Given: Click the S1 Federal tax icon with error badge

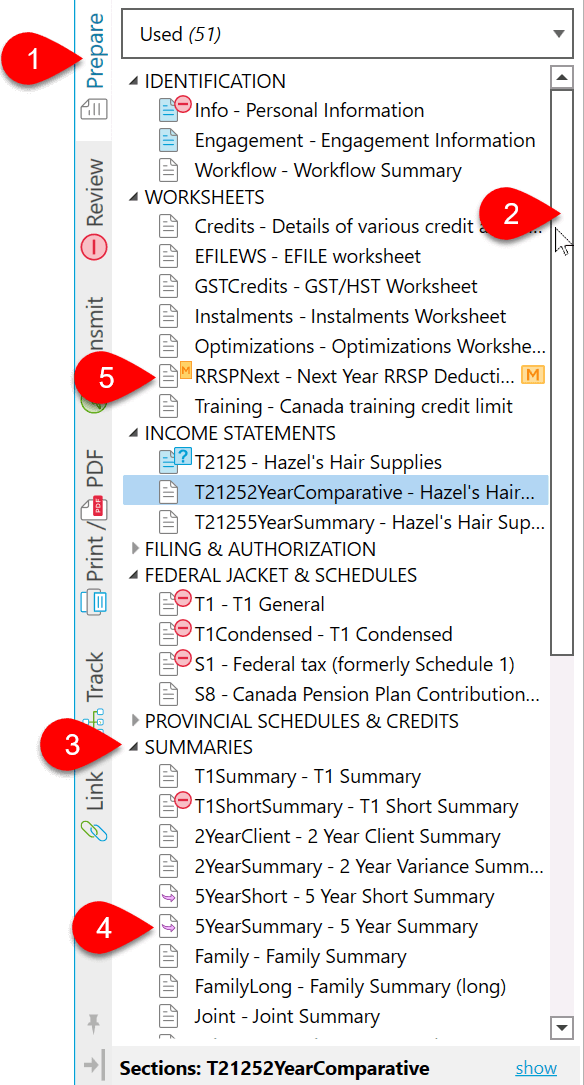Looking at the screenshot, I should point(174,663).
